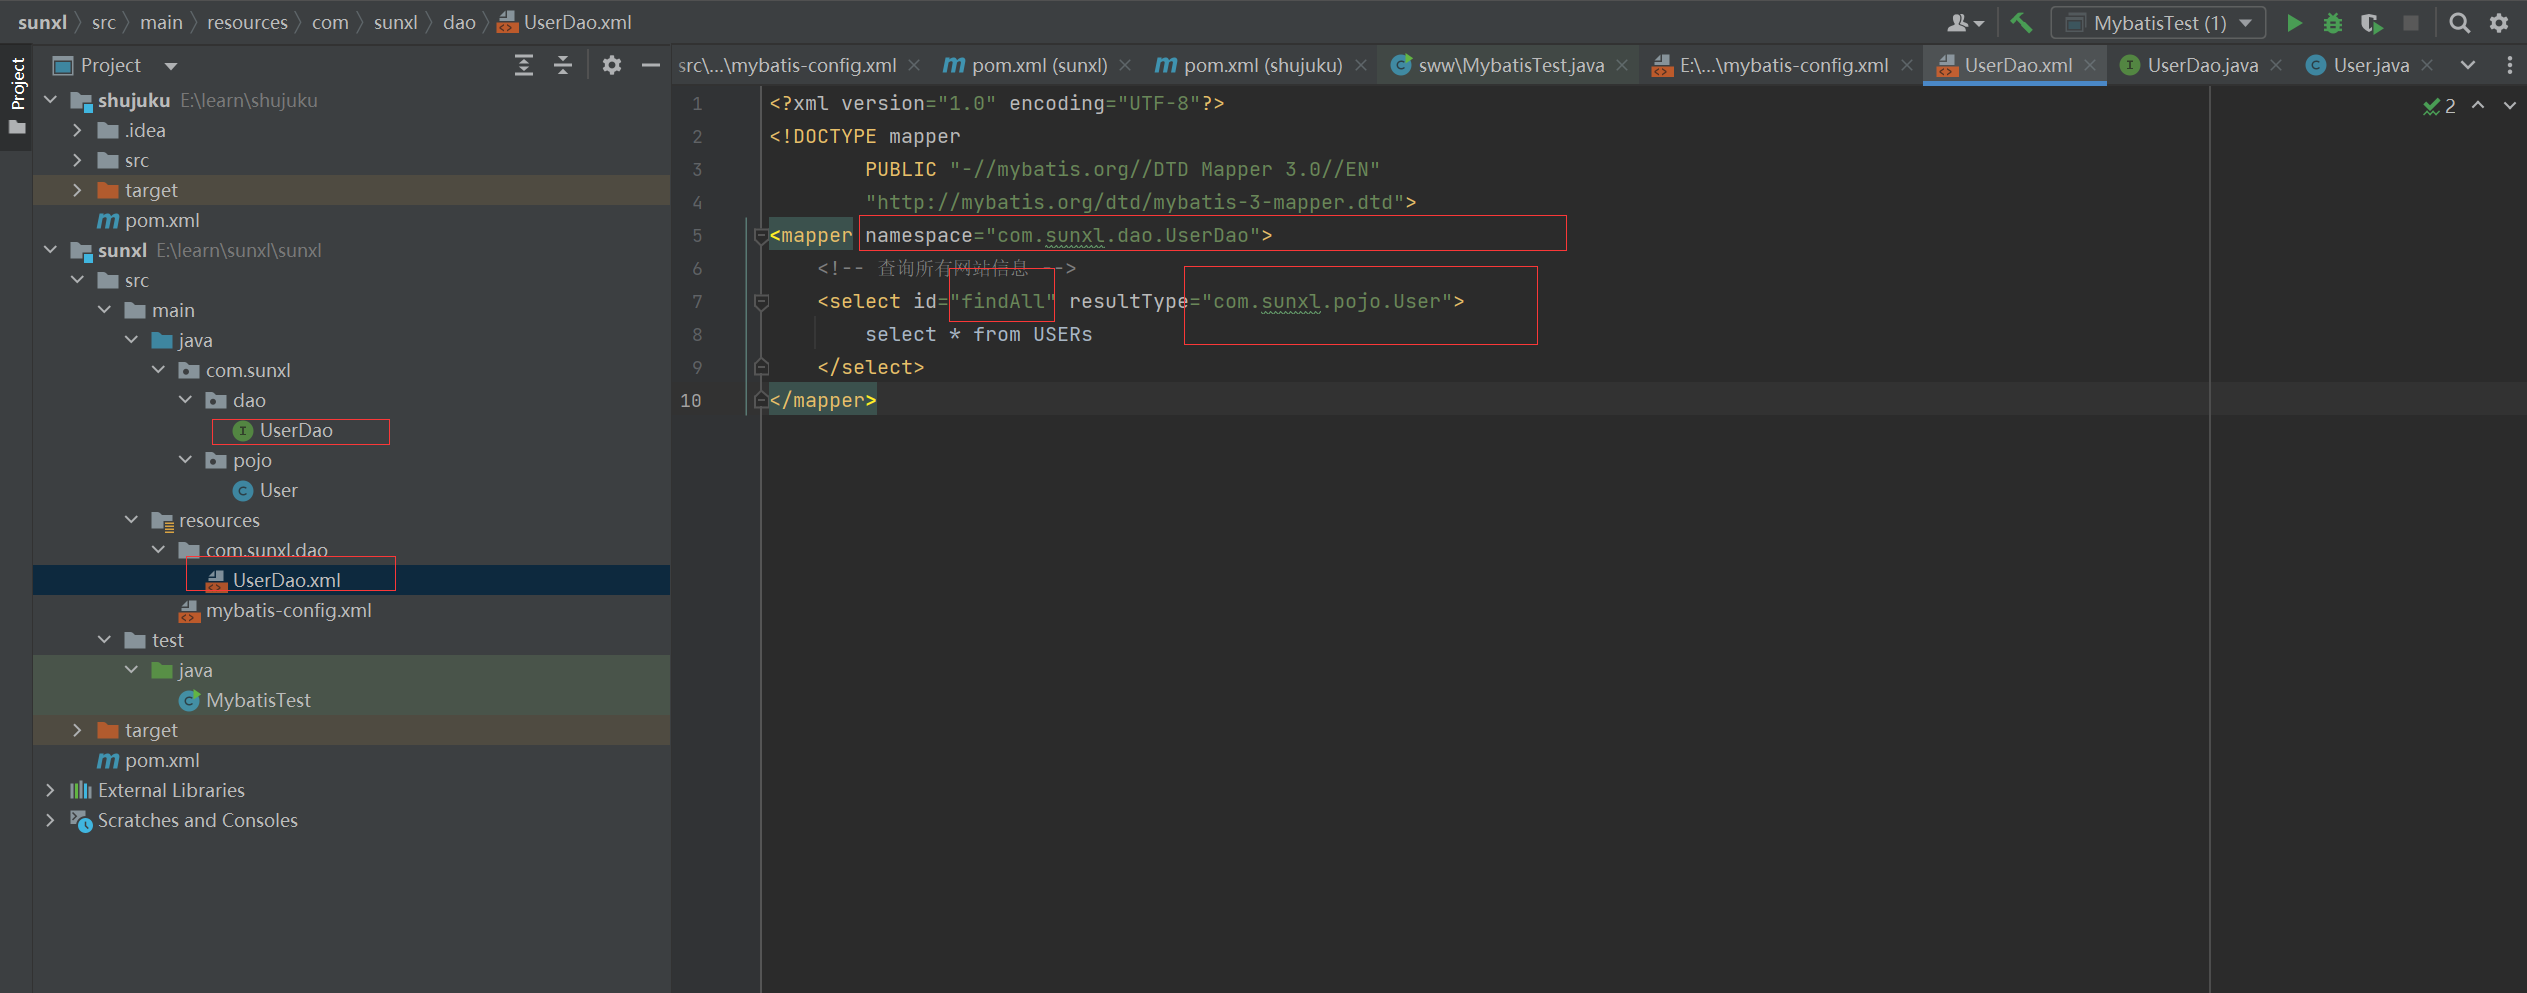Select shujuku pom.xml in tree
The width and height of the screenshot is (2527, 993).
(x=161, y=221)
